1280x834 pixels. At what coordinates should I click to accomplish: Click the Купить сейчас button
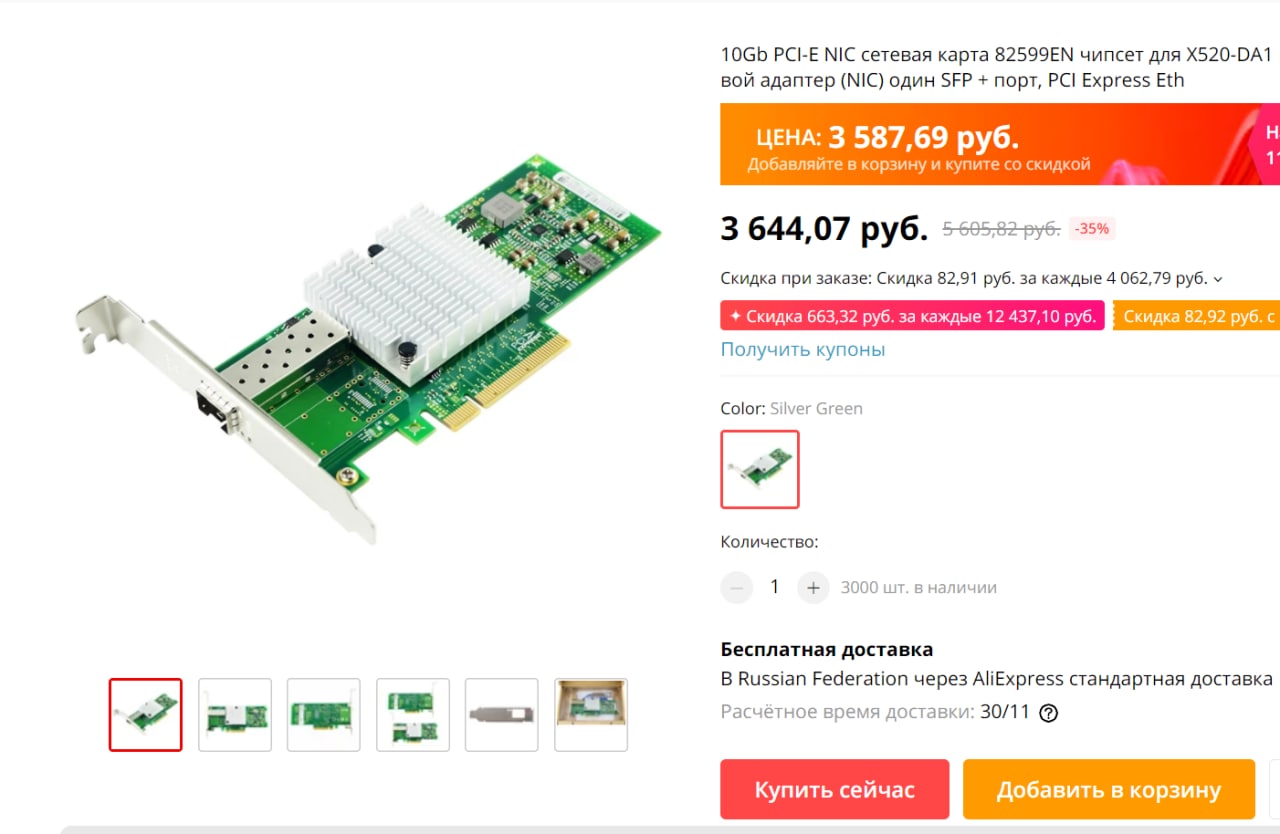coord(834,789)
